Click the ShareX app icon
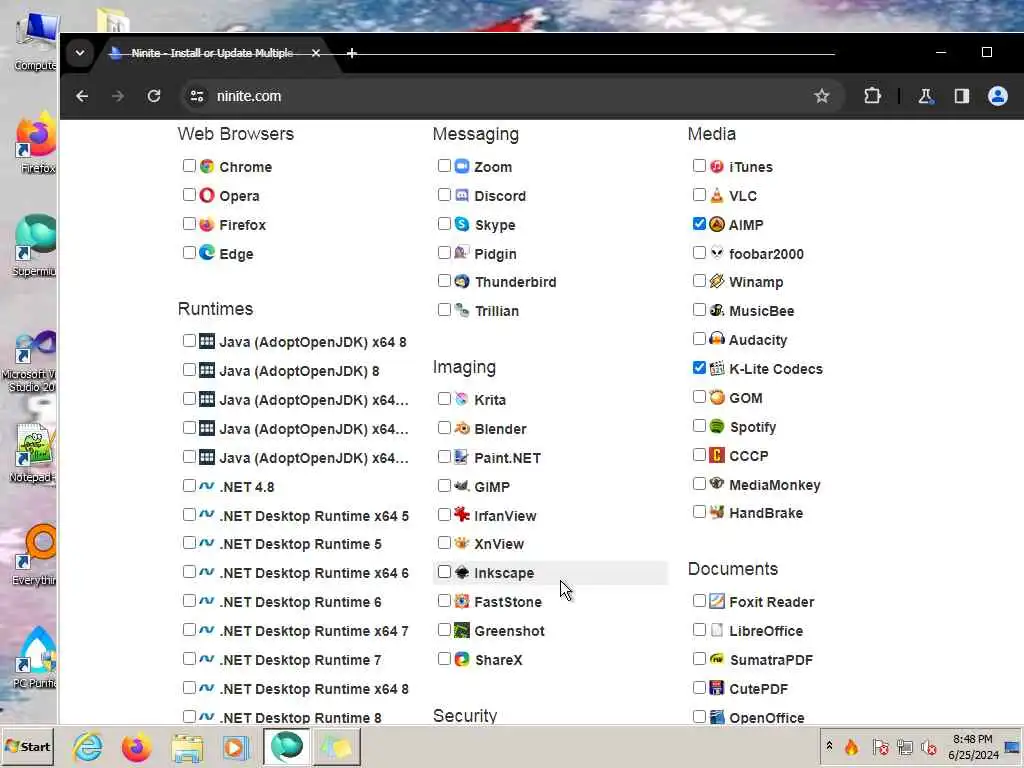Image resolution: width=1024 pixels, height=768 pixels. pyautogui.click(x=462, y=659)
